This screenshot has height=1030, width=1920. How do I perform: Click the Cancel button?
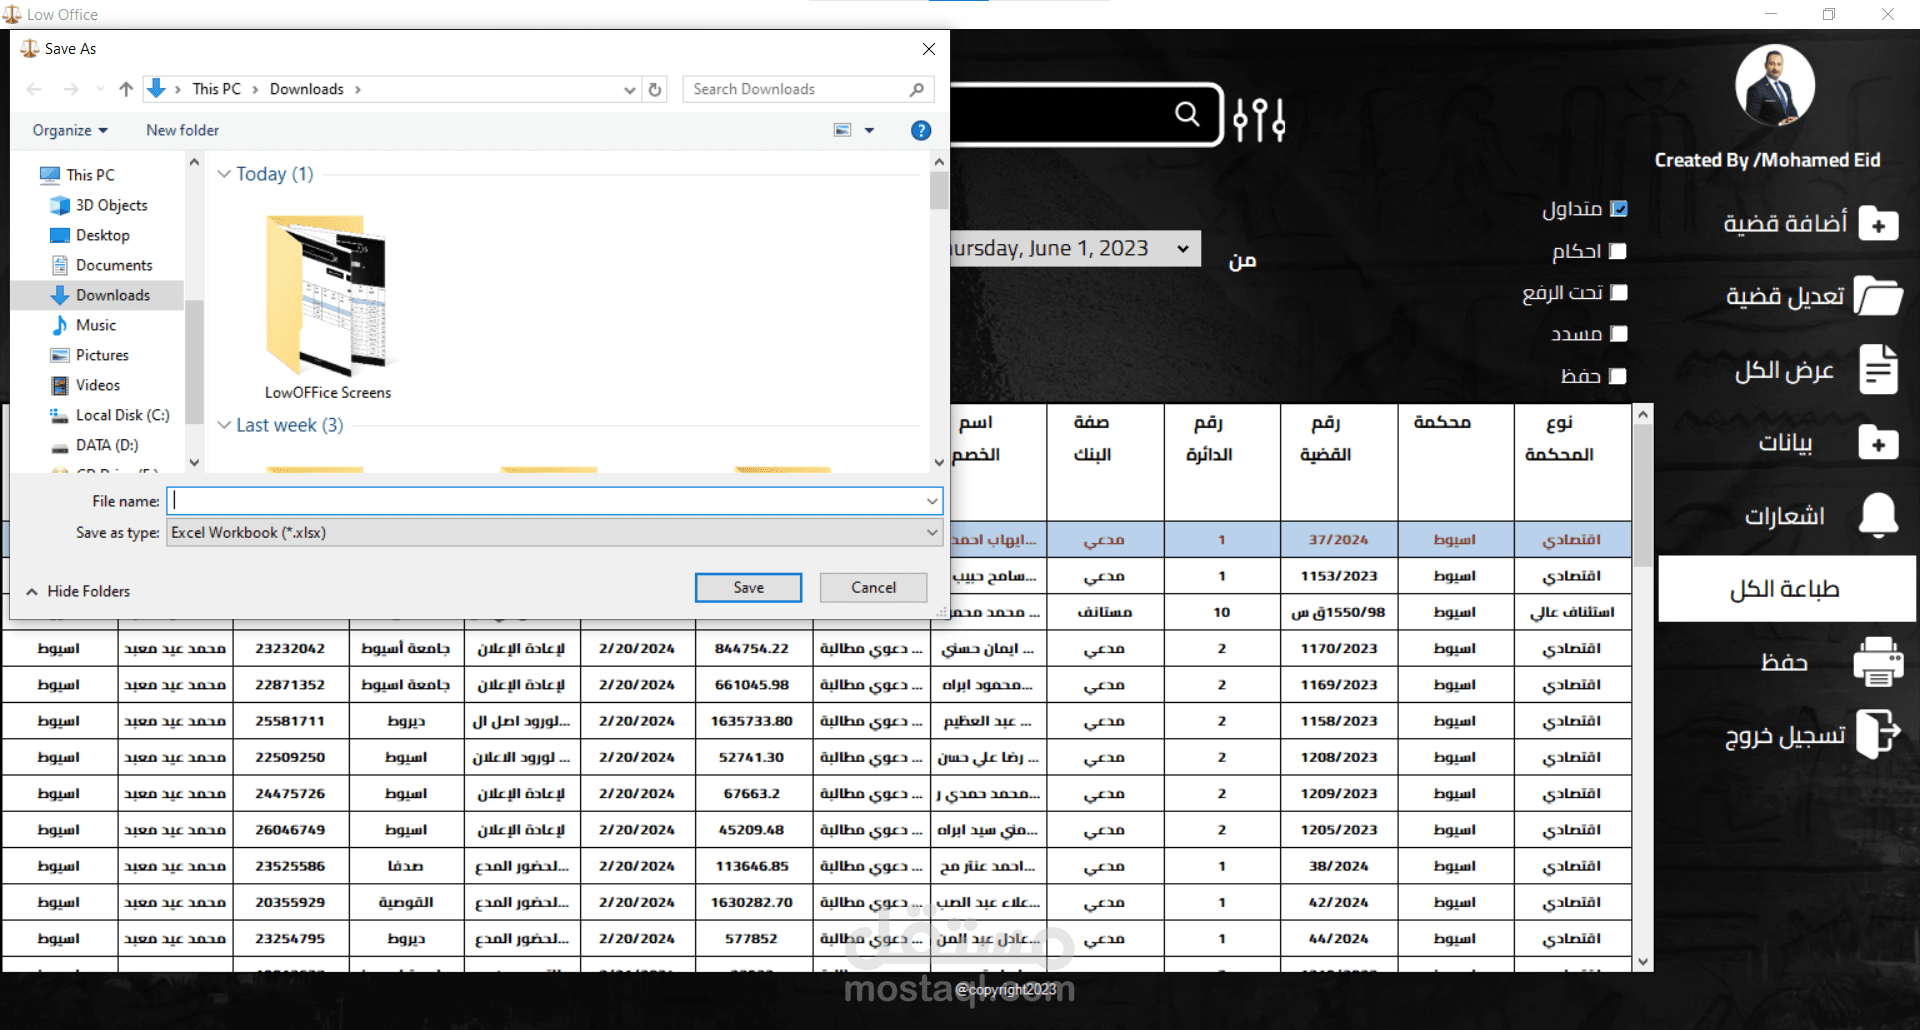coord(873,588)
